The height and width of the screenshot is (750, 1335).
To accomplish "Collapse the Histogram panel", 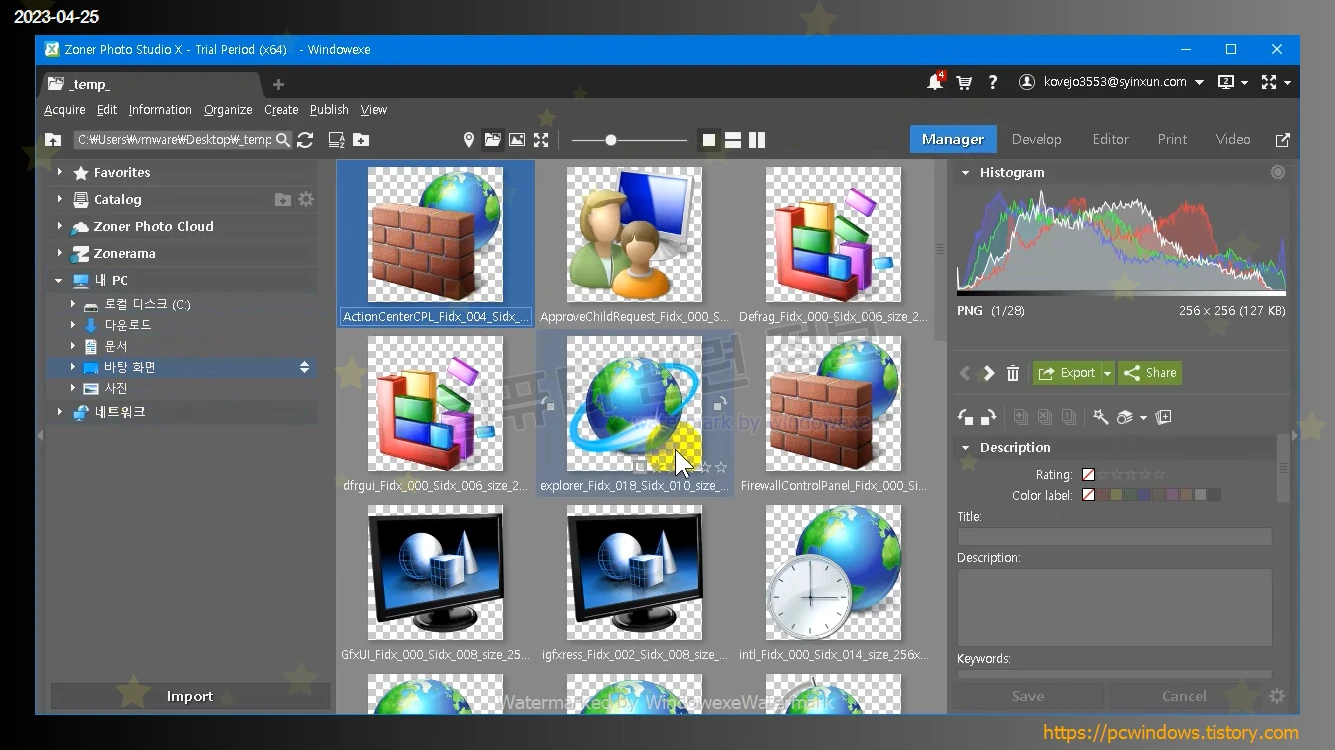I will (965, 173).
